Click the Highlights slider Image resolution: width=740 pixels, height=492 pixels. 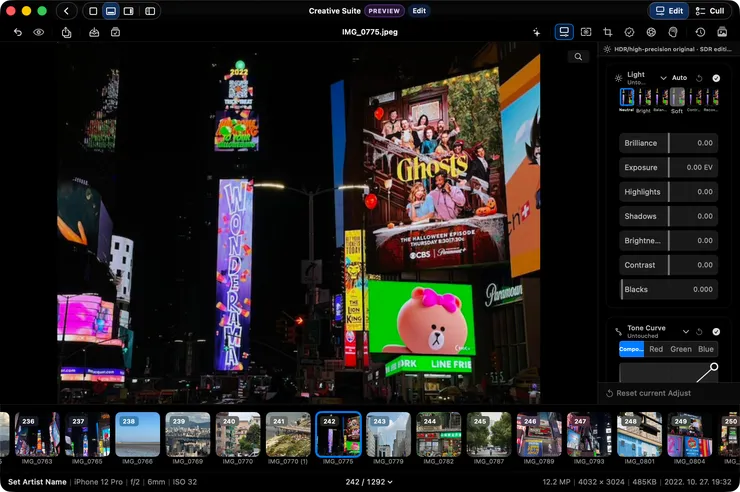(x=668, y=192)
